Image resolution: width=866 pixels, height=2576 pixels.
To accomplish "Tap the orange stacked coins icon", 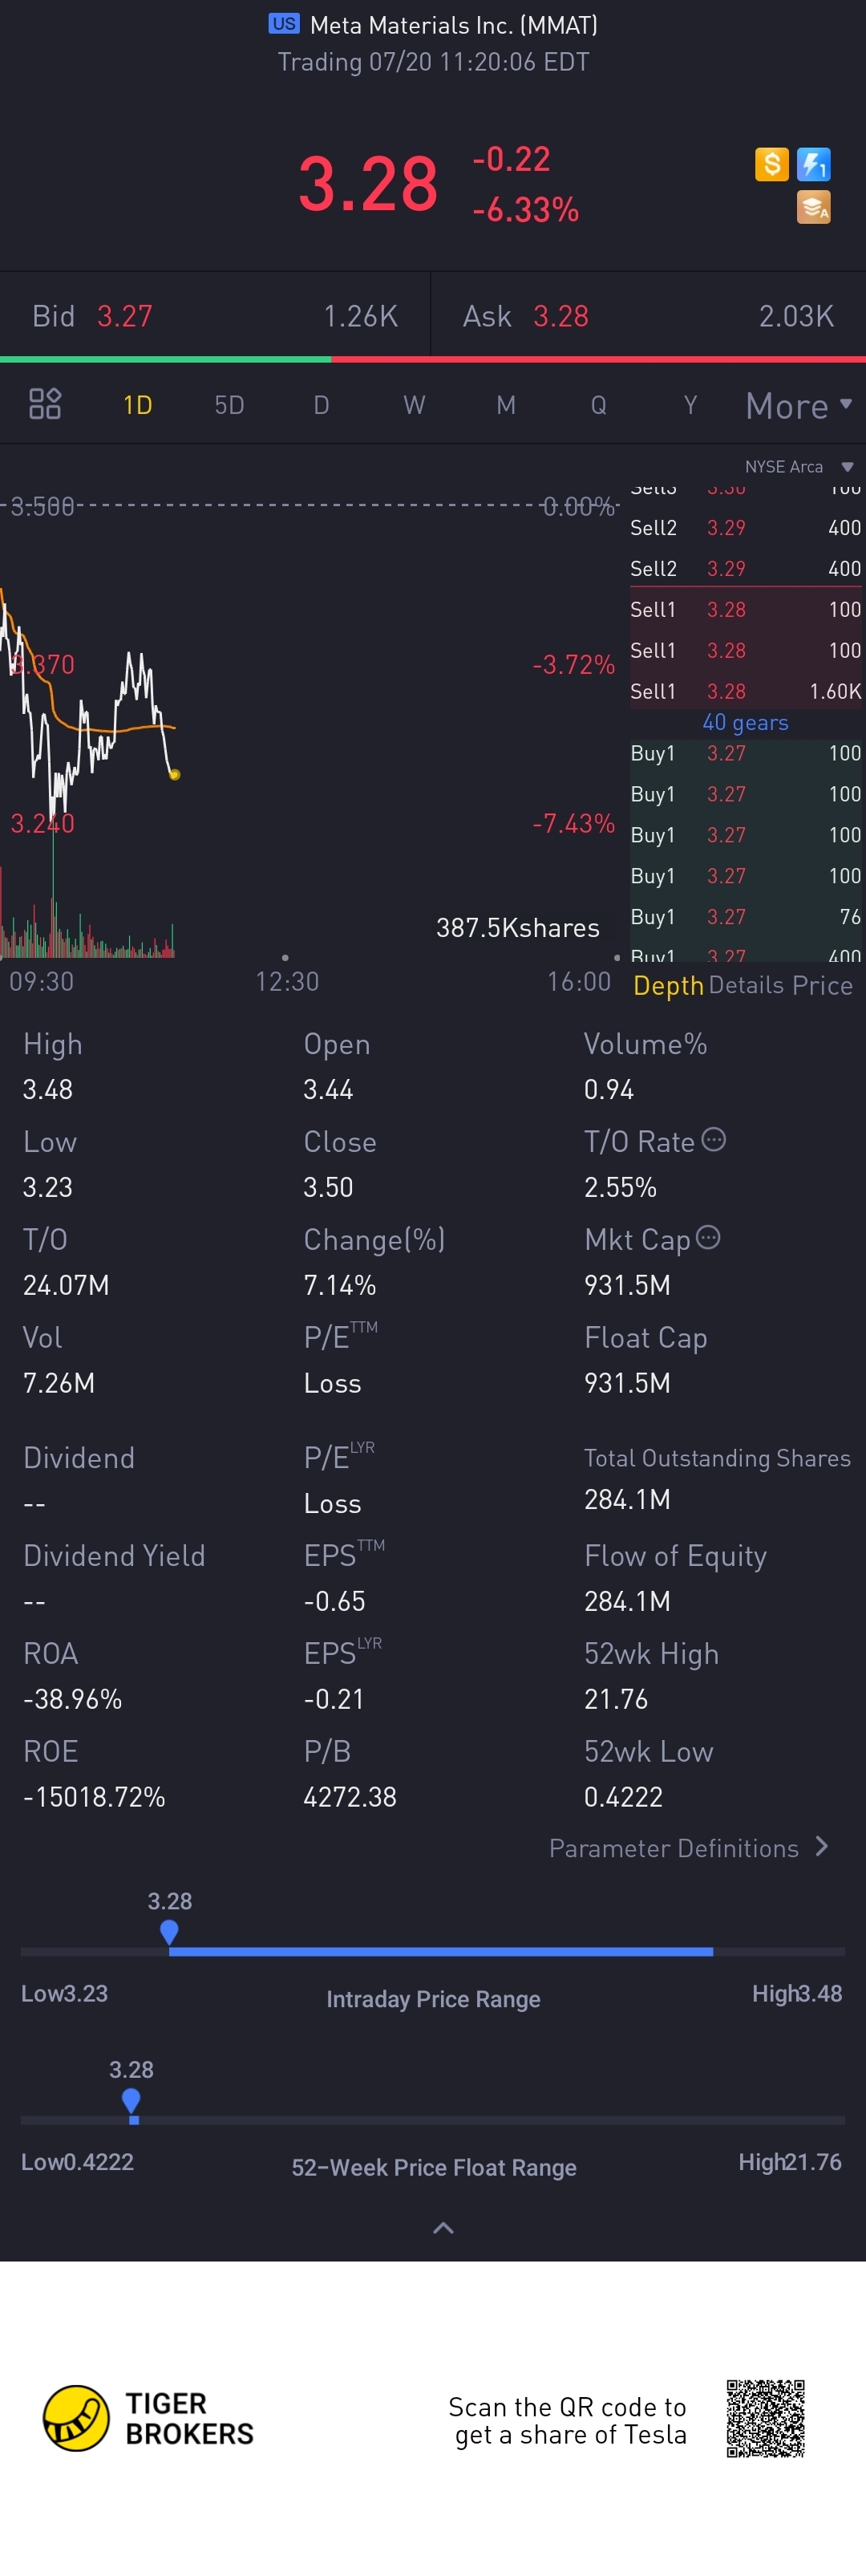I will tap(813, 208).
